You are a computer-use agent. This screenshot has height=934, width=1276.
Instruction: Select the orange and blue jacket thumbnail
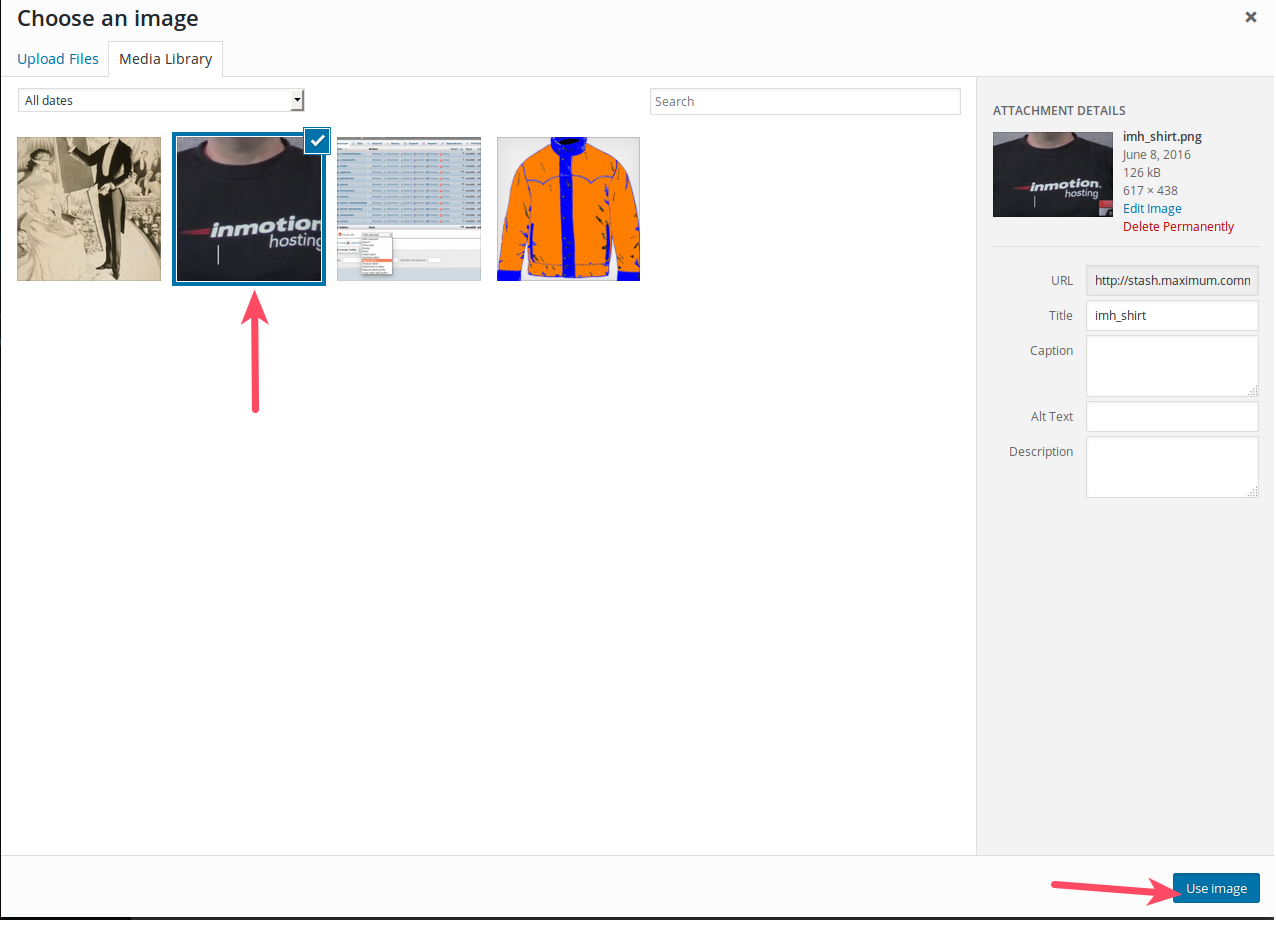(x=568, y=209)
